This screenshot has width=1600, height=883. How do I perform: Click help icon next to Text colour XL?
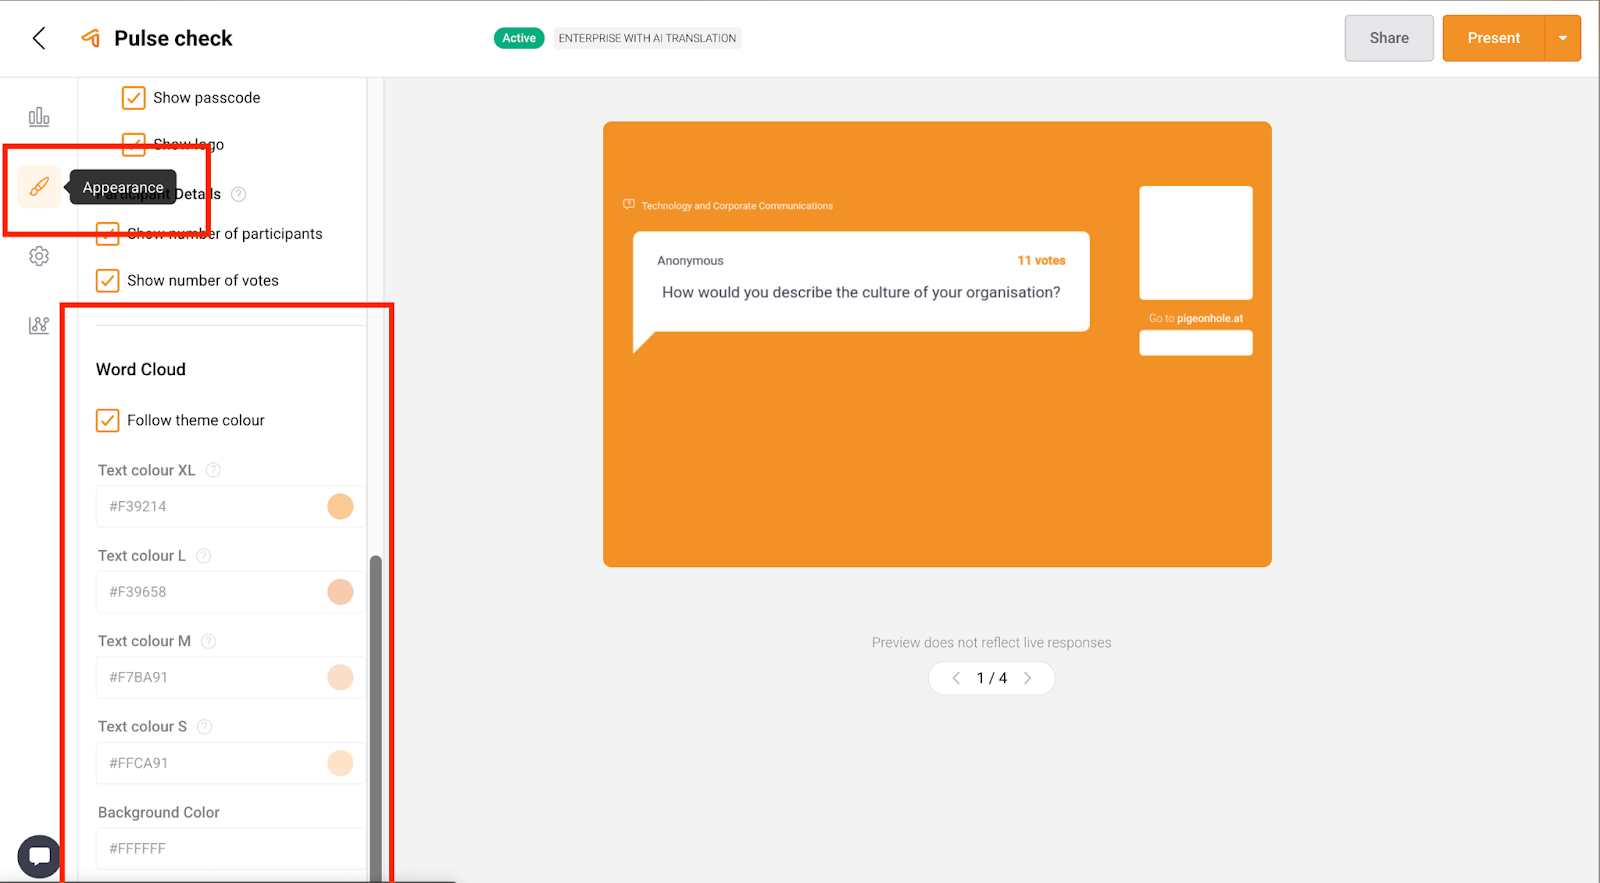[213, 470]
